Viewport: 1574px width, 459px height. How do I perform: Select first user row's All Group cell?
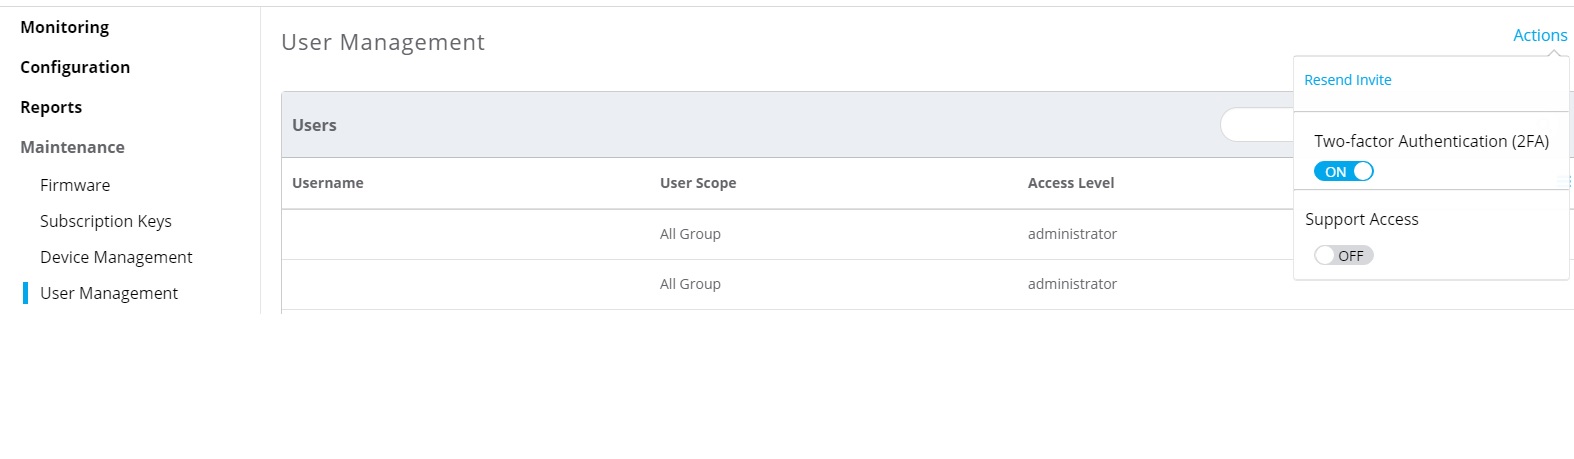pyautogui.click(x=690, y=234)
